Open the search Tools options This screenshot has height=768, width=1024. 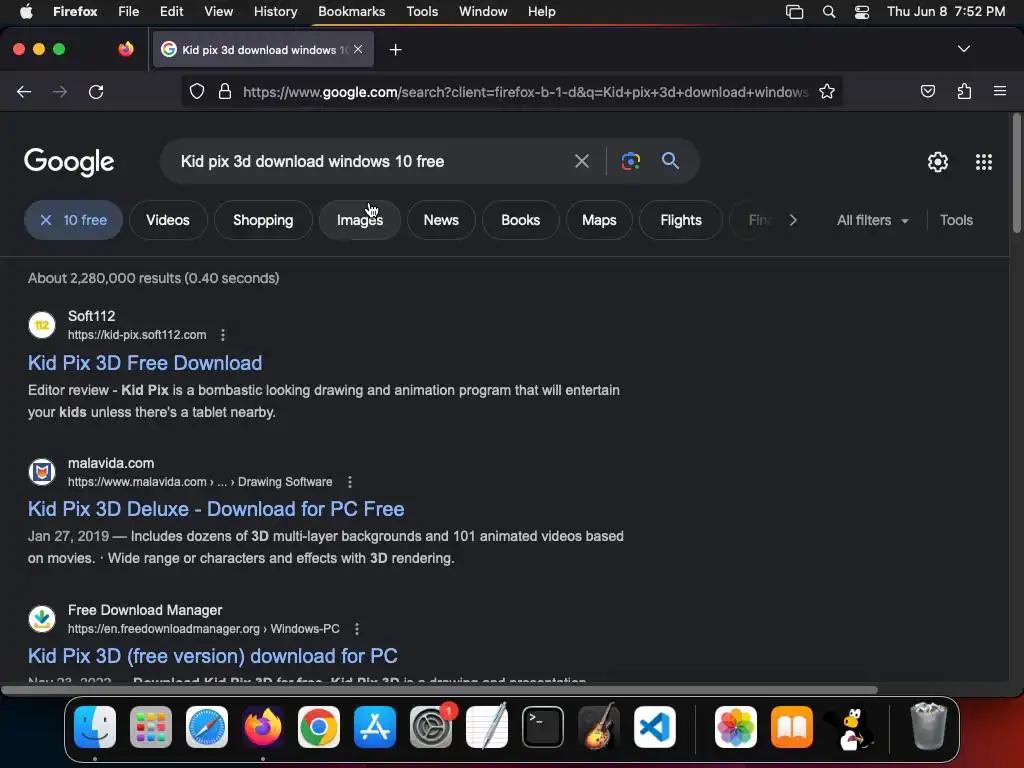[x=956, y=220]
